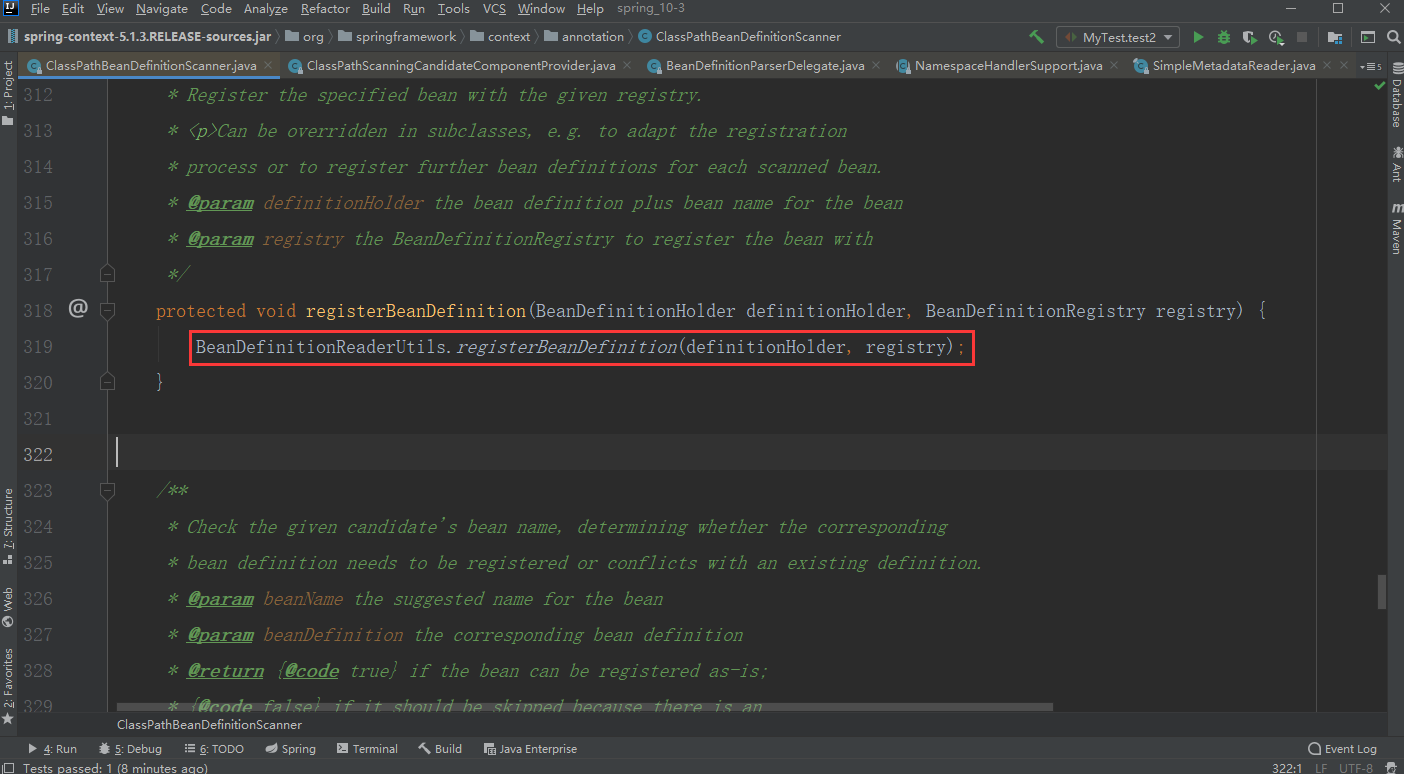Open the Ant tool window
This screenshot has height=774, width=1404.
[x=1395, y=163]
